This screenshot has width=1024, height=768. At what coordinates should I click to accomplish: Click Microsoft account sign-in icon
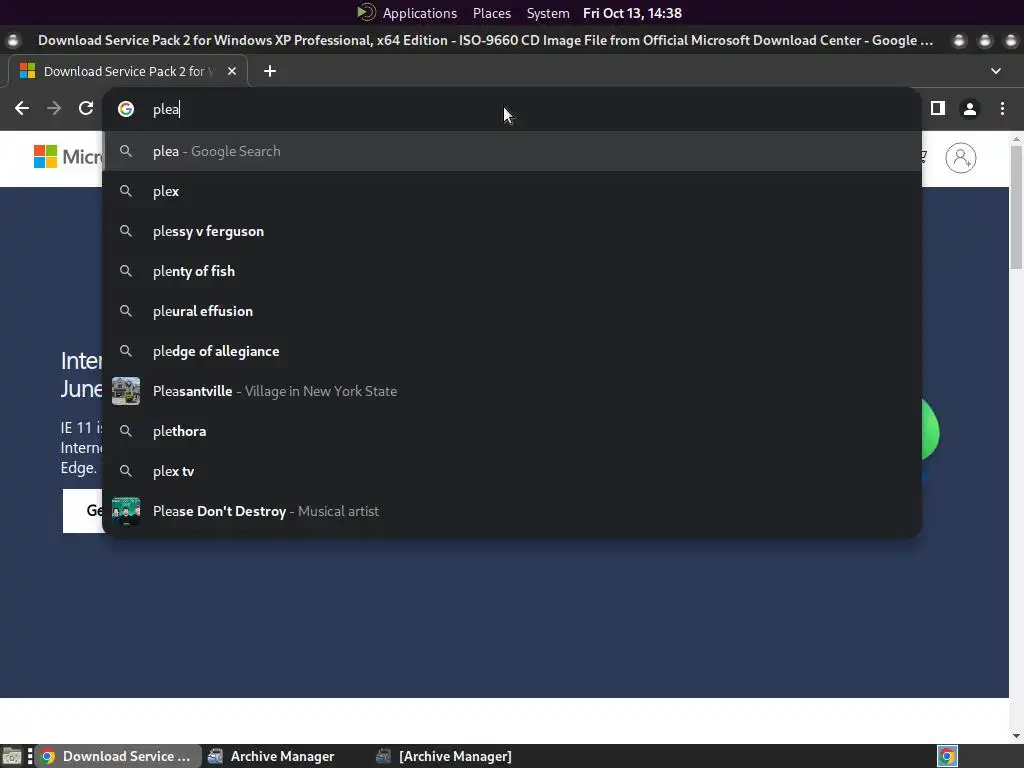tap(961, 158)
